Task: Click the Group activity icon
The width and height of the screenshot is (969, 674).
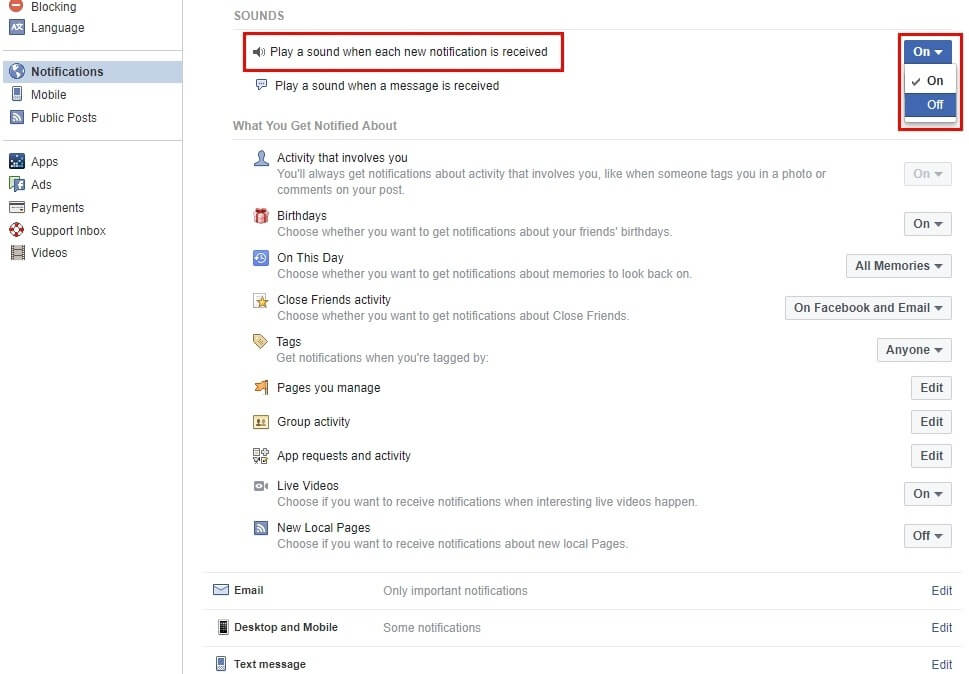Action: [261, 421]
